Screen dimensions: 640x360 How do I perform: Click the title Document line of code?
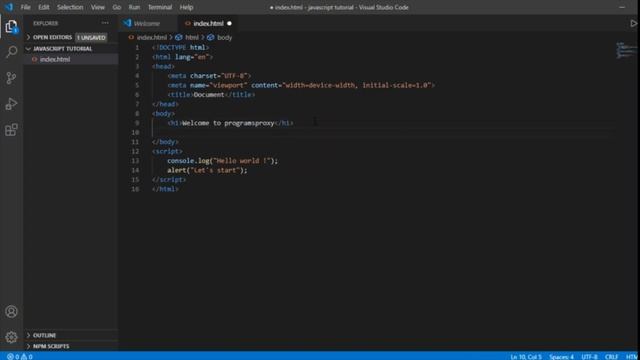coord(211,95)
